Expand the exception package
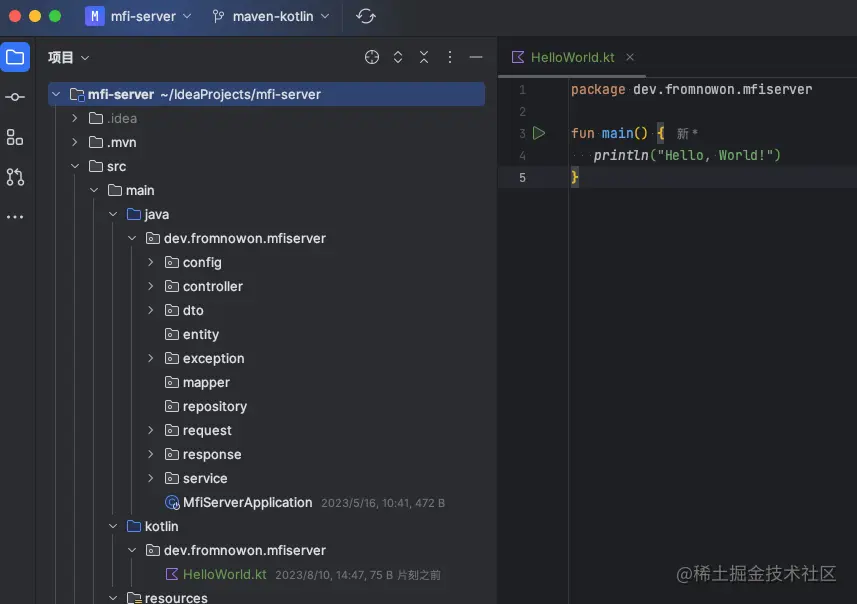This screenshot has width=857, height=604. pos(151,358)
